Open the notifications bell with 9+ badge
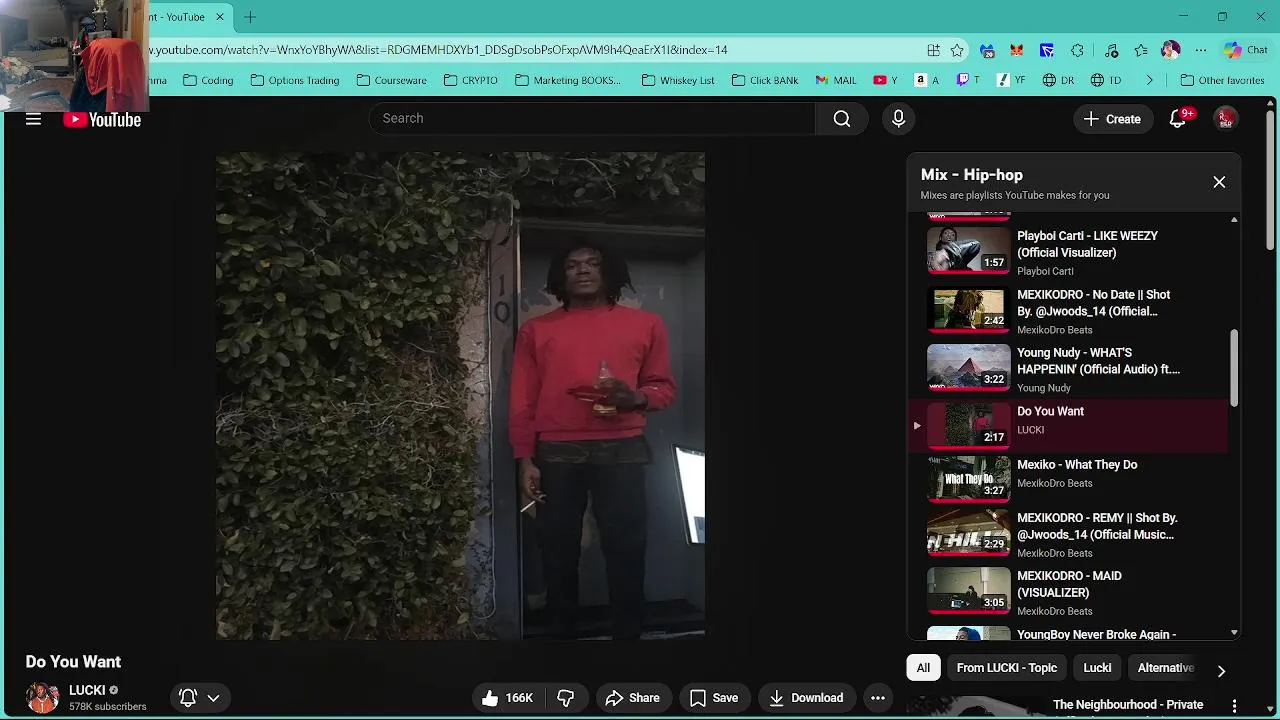1280x720 pixels. tap(1178, 118)
